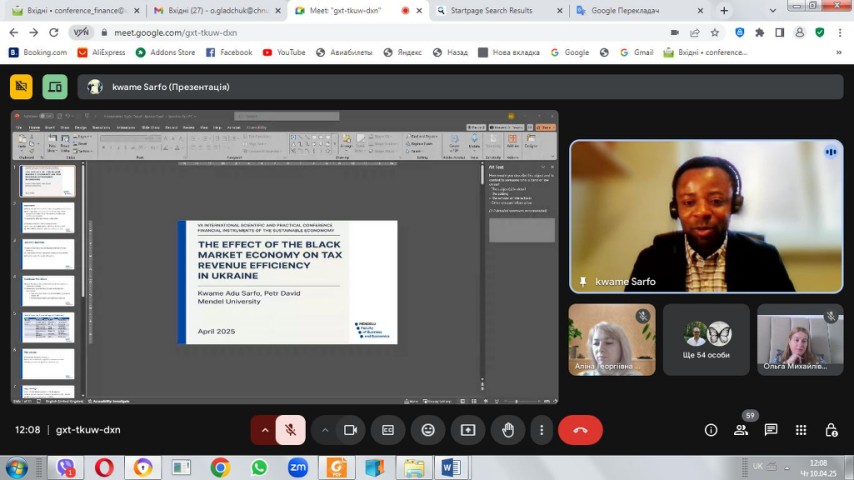Open the YouTube bookmark

click(283, 52)
